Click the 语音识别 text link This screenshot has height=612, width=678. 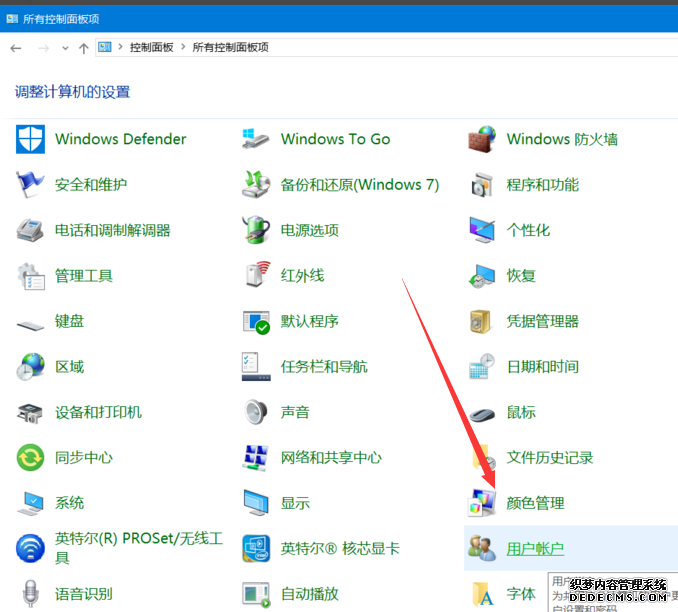point(84,594)
